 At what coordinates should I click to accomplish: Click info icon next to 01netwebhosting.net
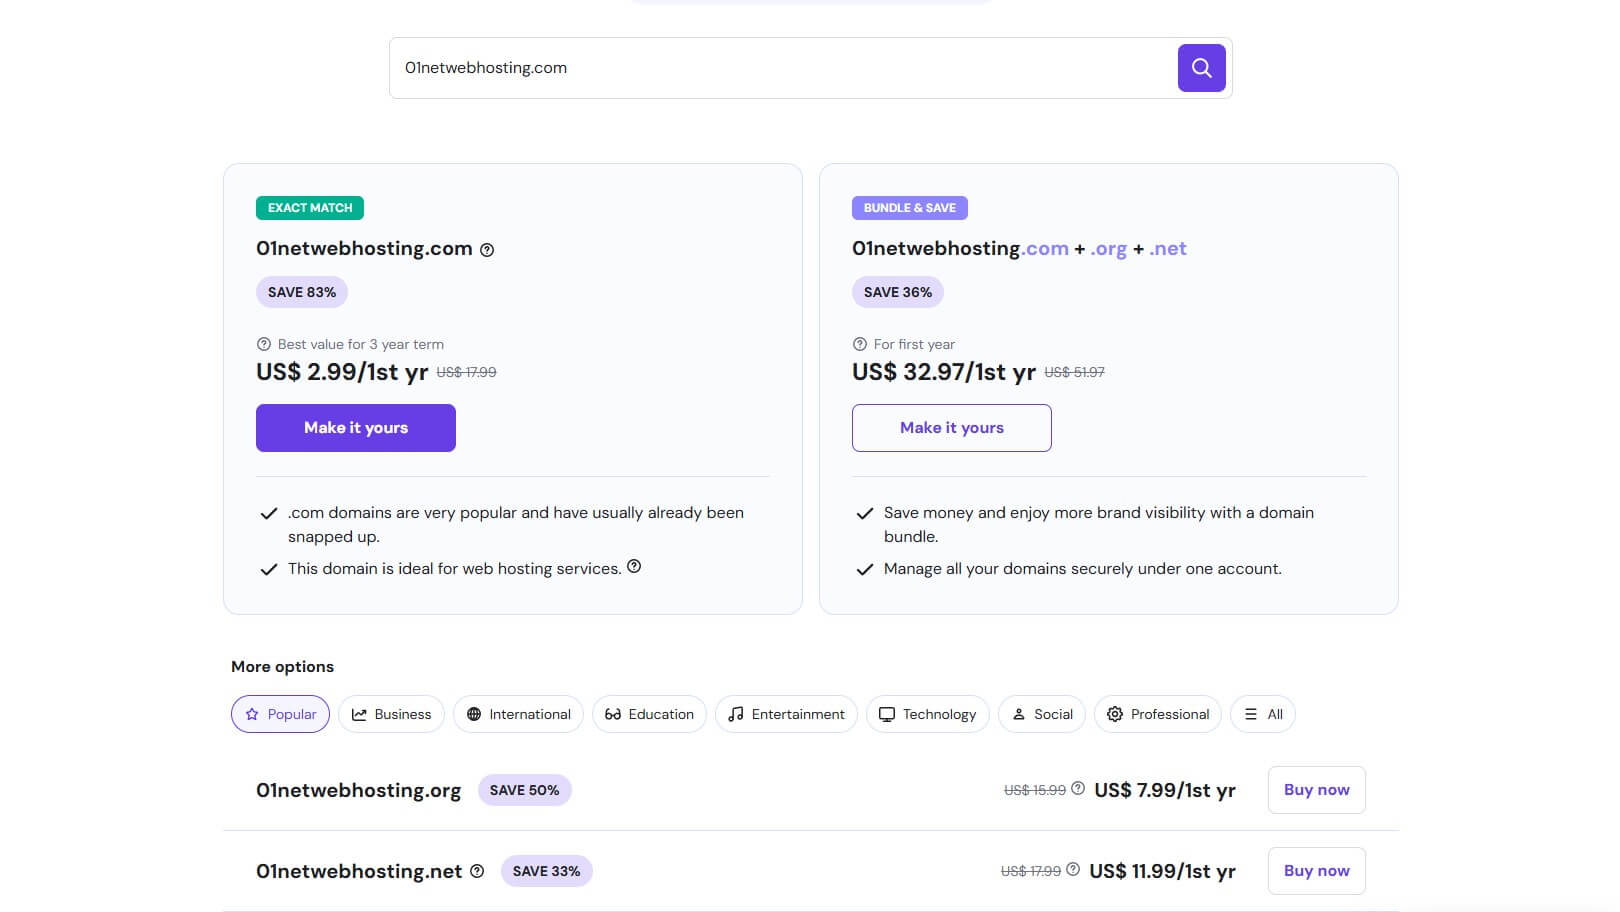(x=477, y=871)
